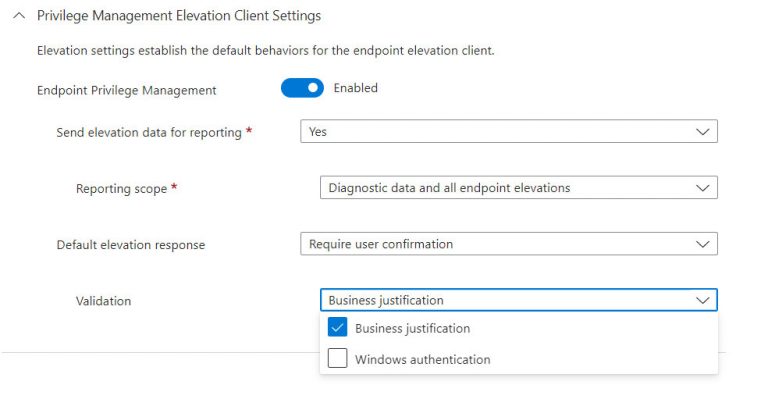Click the chevron arrow on Send elevation data field
The image size is (768, 406).
pos(703,131)
